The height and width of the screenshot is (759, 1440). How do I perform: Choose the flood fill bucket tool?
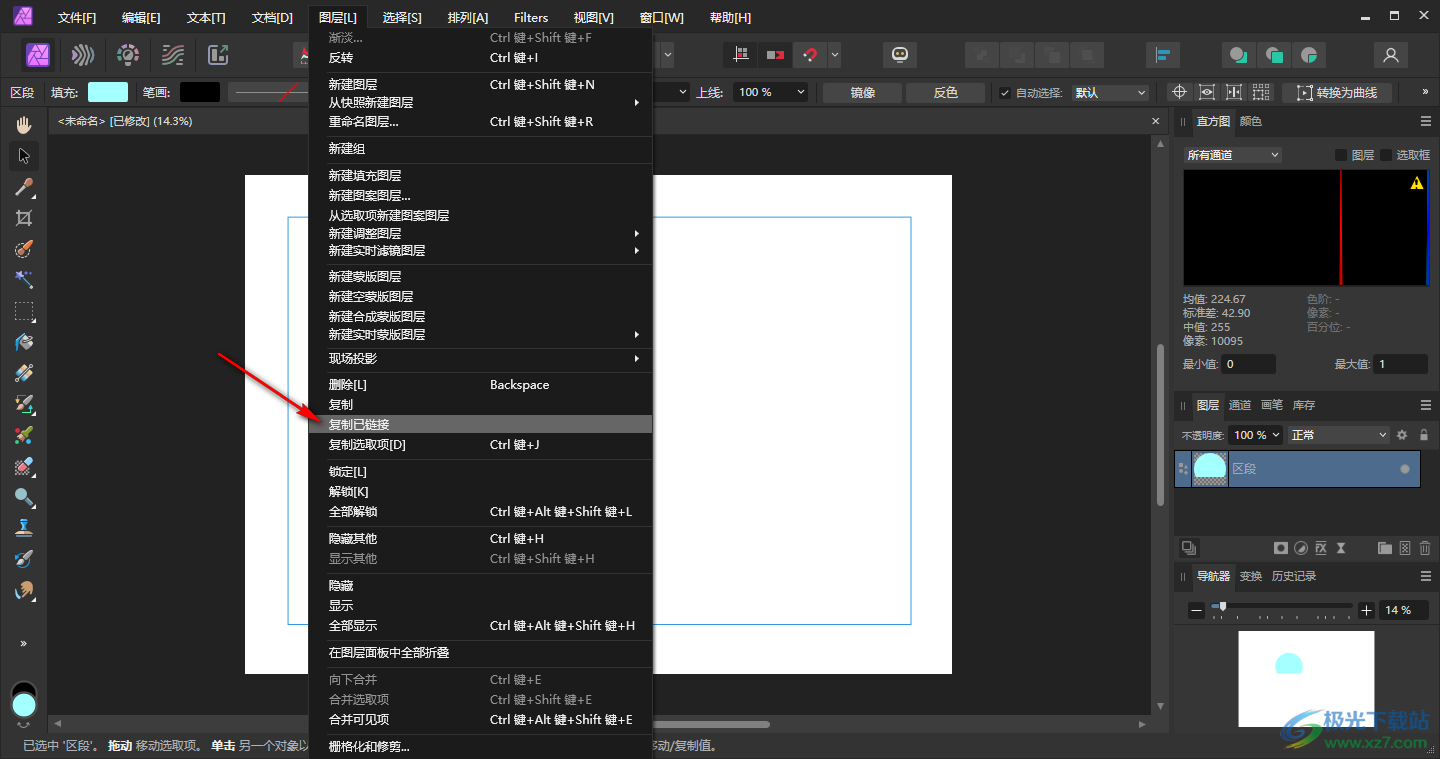pyautogui.click(x=24, y=342)
